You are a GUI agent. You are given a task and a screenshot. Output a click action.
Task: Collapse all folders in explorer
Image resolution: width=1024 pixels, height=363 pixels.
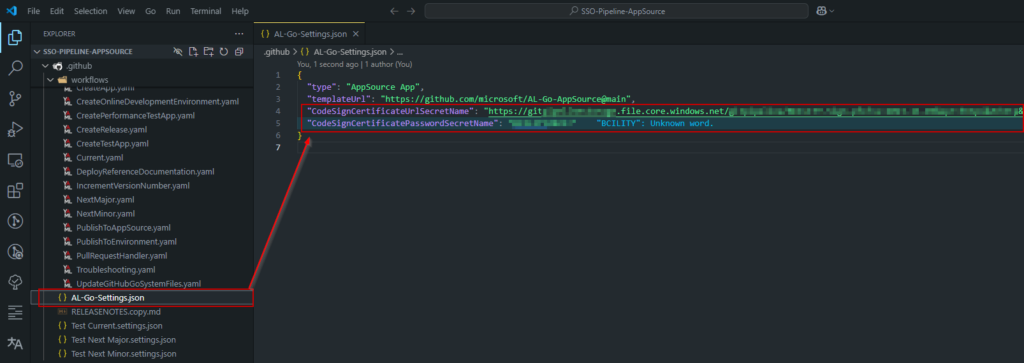[238, 52]
